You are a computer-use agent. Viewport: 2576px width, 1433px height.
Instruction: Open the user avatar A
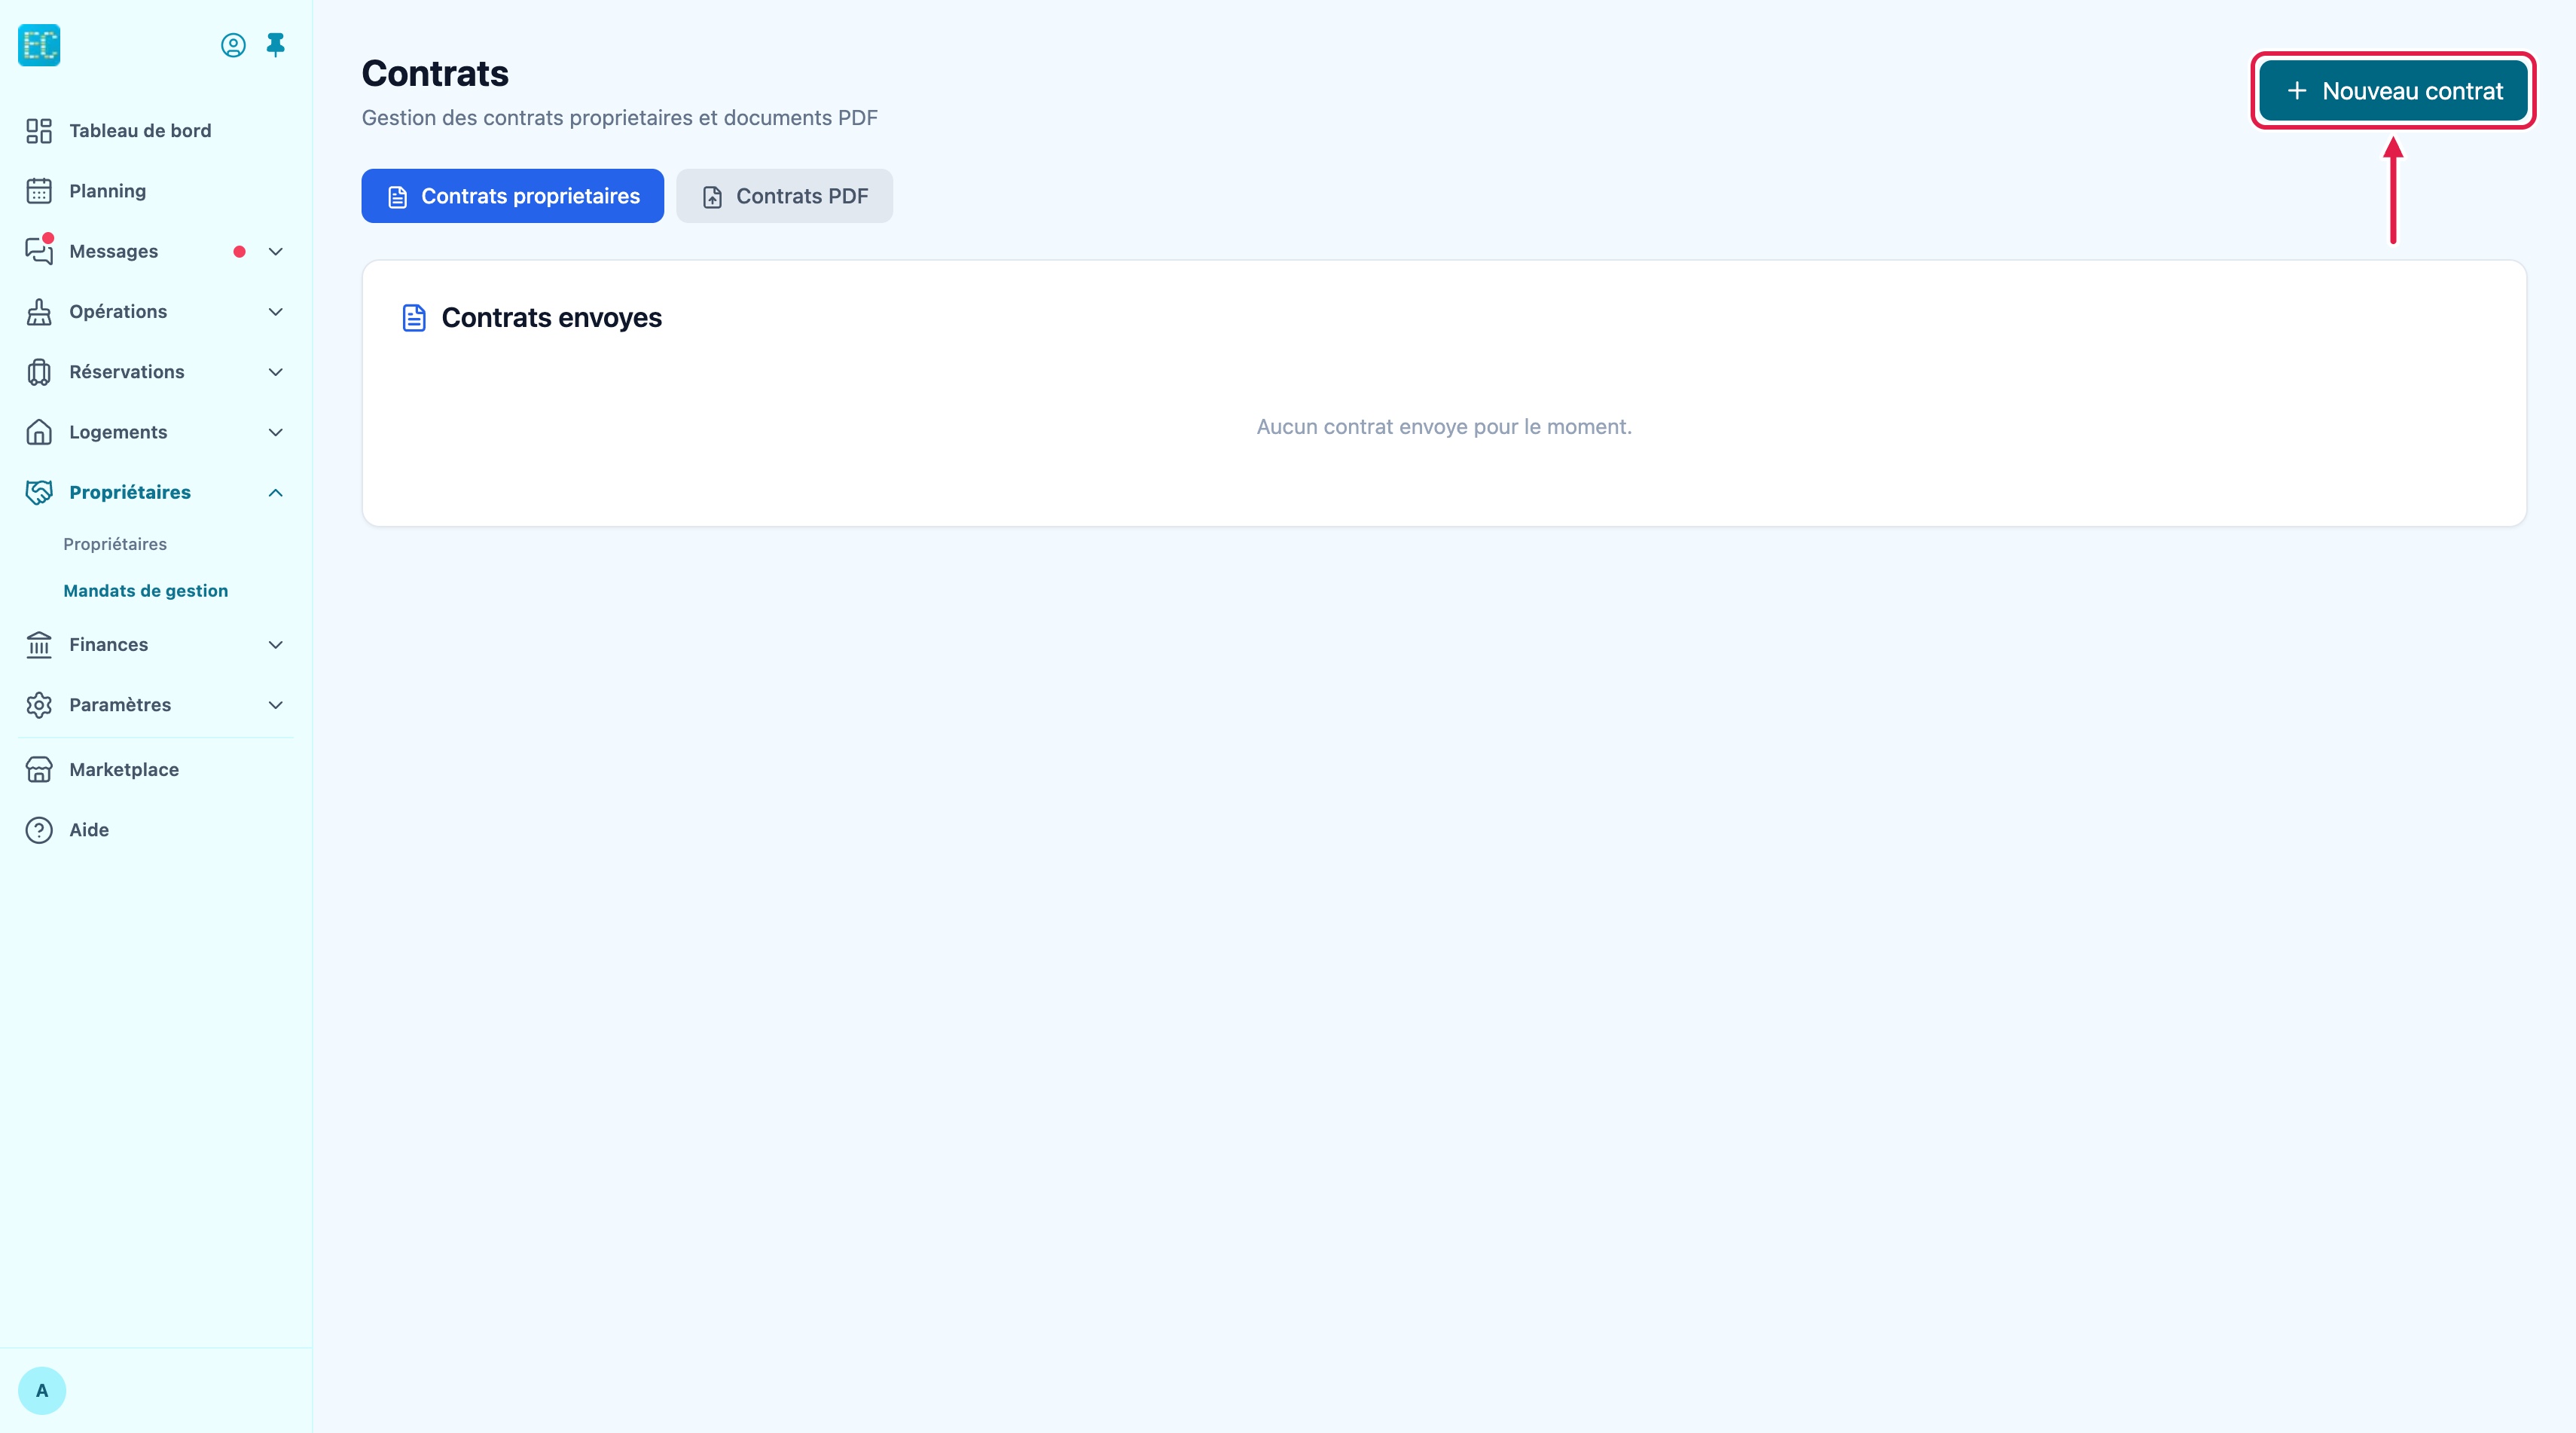tap(42, 1391)
